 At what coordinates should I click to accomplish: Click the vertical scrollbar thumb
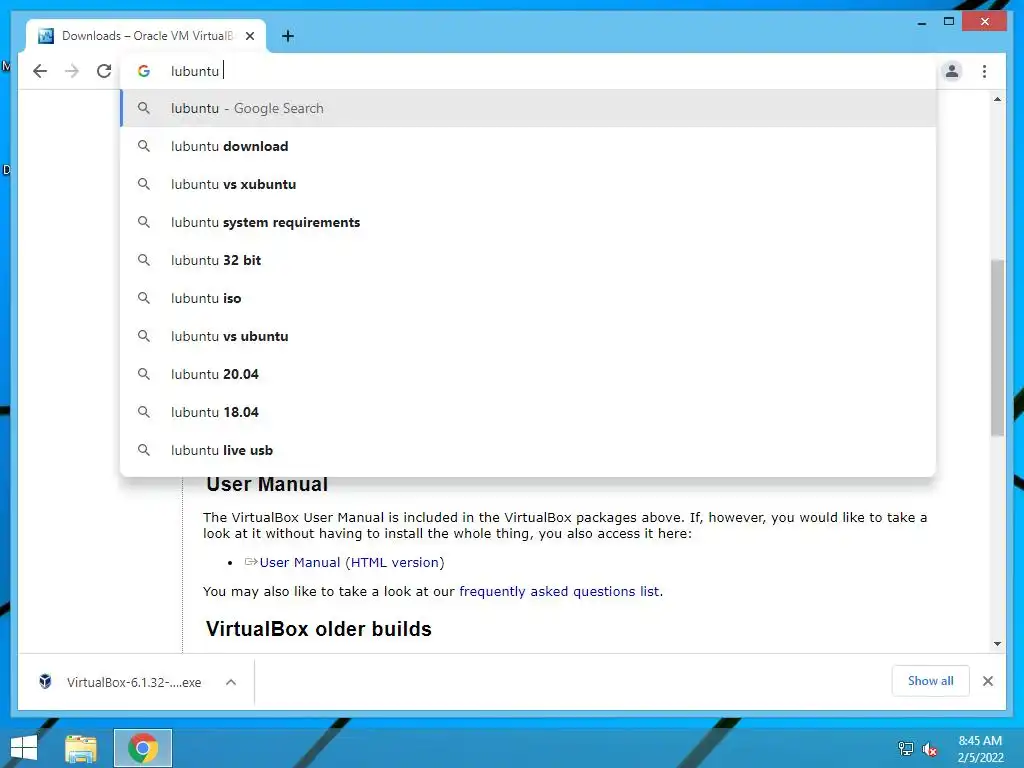[997, 347]
